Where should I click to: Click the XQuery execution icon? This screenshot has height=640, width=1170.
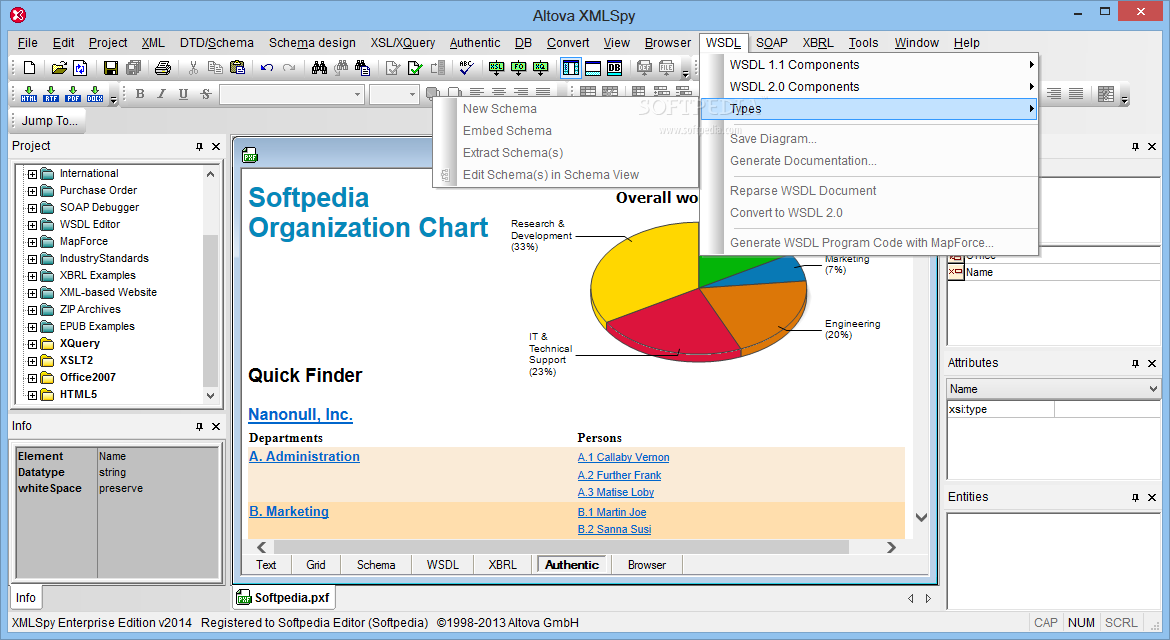(x=541, y=68)
